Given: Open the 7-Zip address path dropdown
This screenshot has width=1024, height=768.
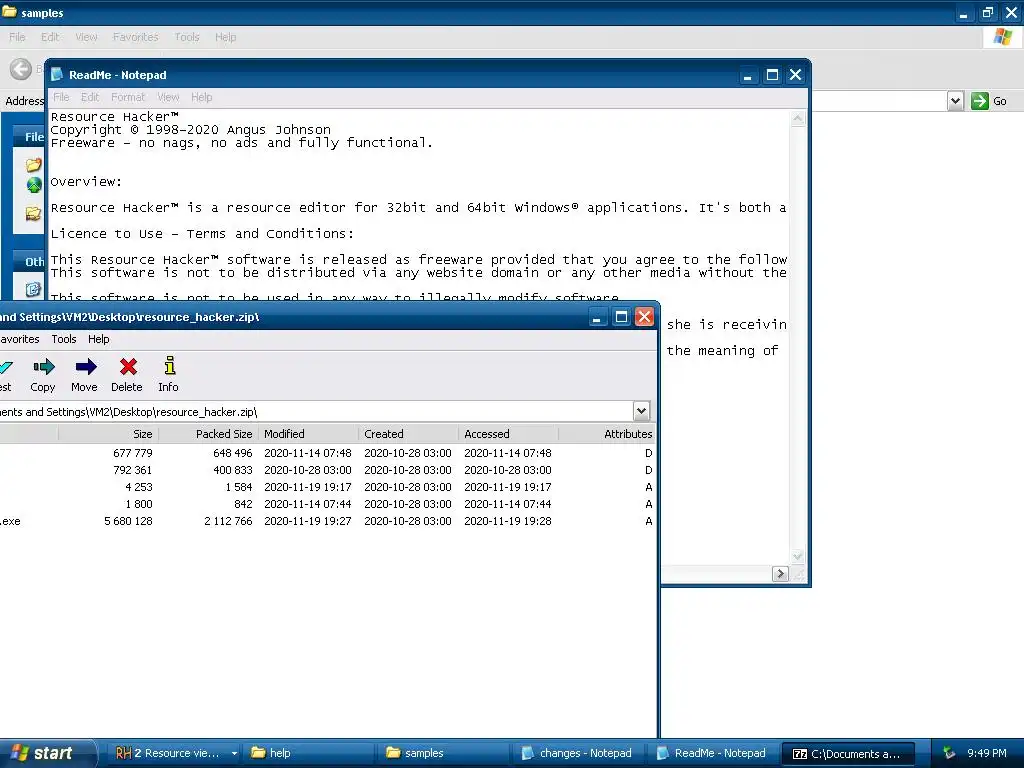Looking at the screenshot, I should point(641,411).
